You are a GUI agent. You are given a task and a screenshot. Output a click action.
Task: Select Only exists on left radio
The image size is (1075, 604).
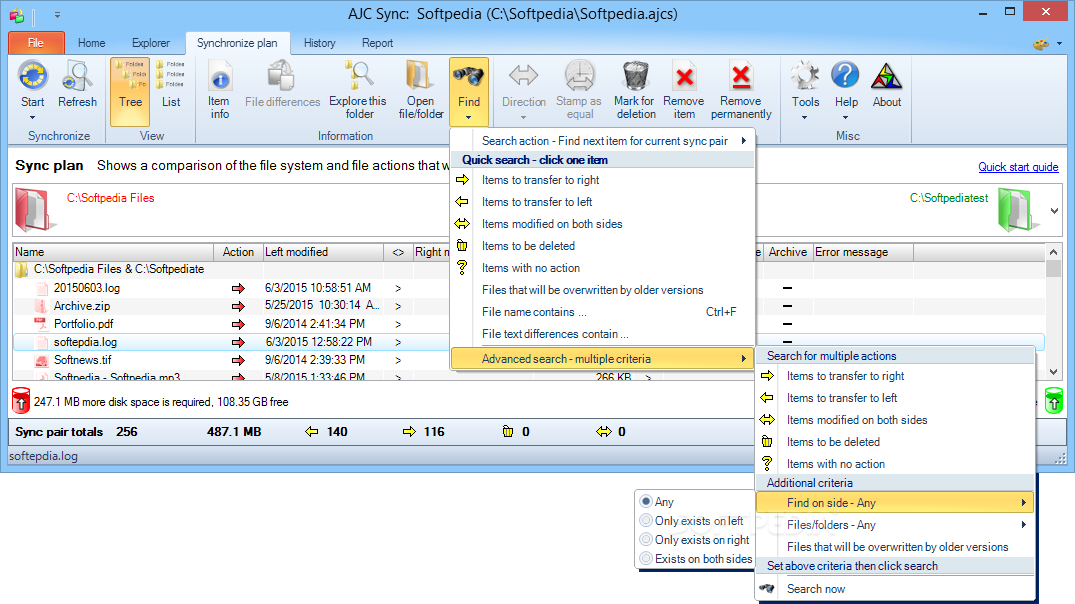click(646, 521)
